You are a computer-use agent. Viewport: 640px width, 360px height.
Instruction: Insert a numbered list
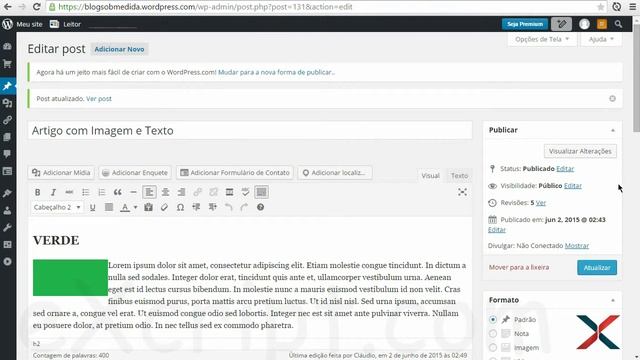tap(101, 192)
